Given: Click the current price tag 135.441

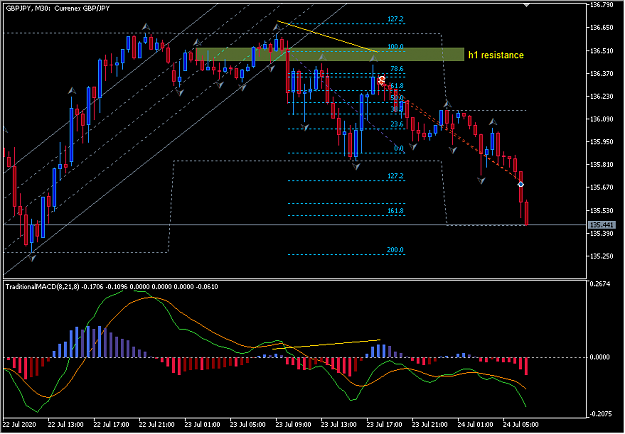Looking at the screenshot, I should point(602,225).
